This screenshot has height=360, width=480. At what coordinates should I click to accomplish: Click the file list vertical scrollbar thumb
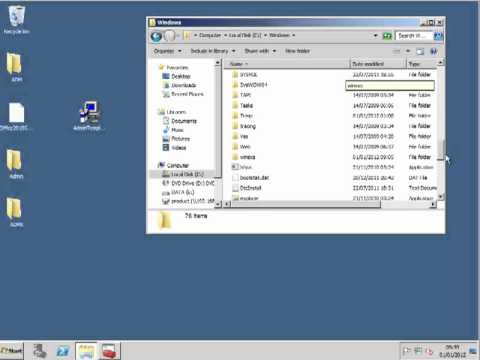tap(441, 149)
